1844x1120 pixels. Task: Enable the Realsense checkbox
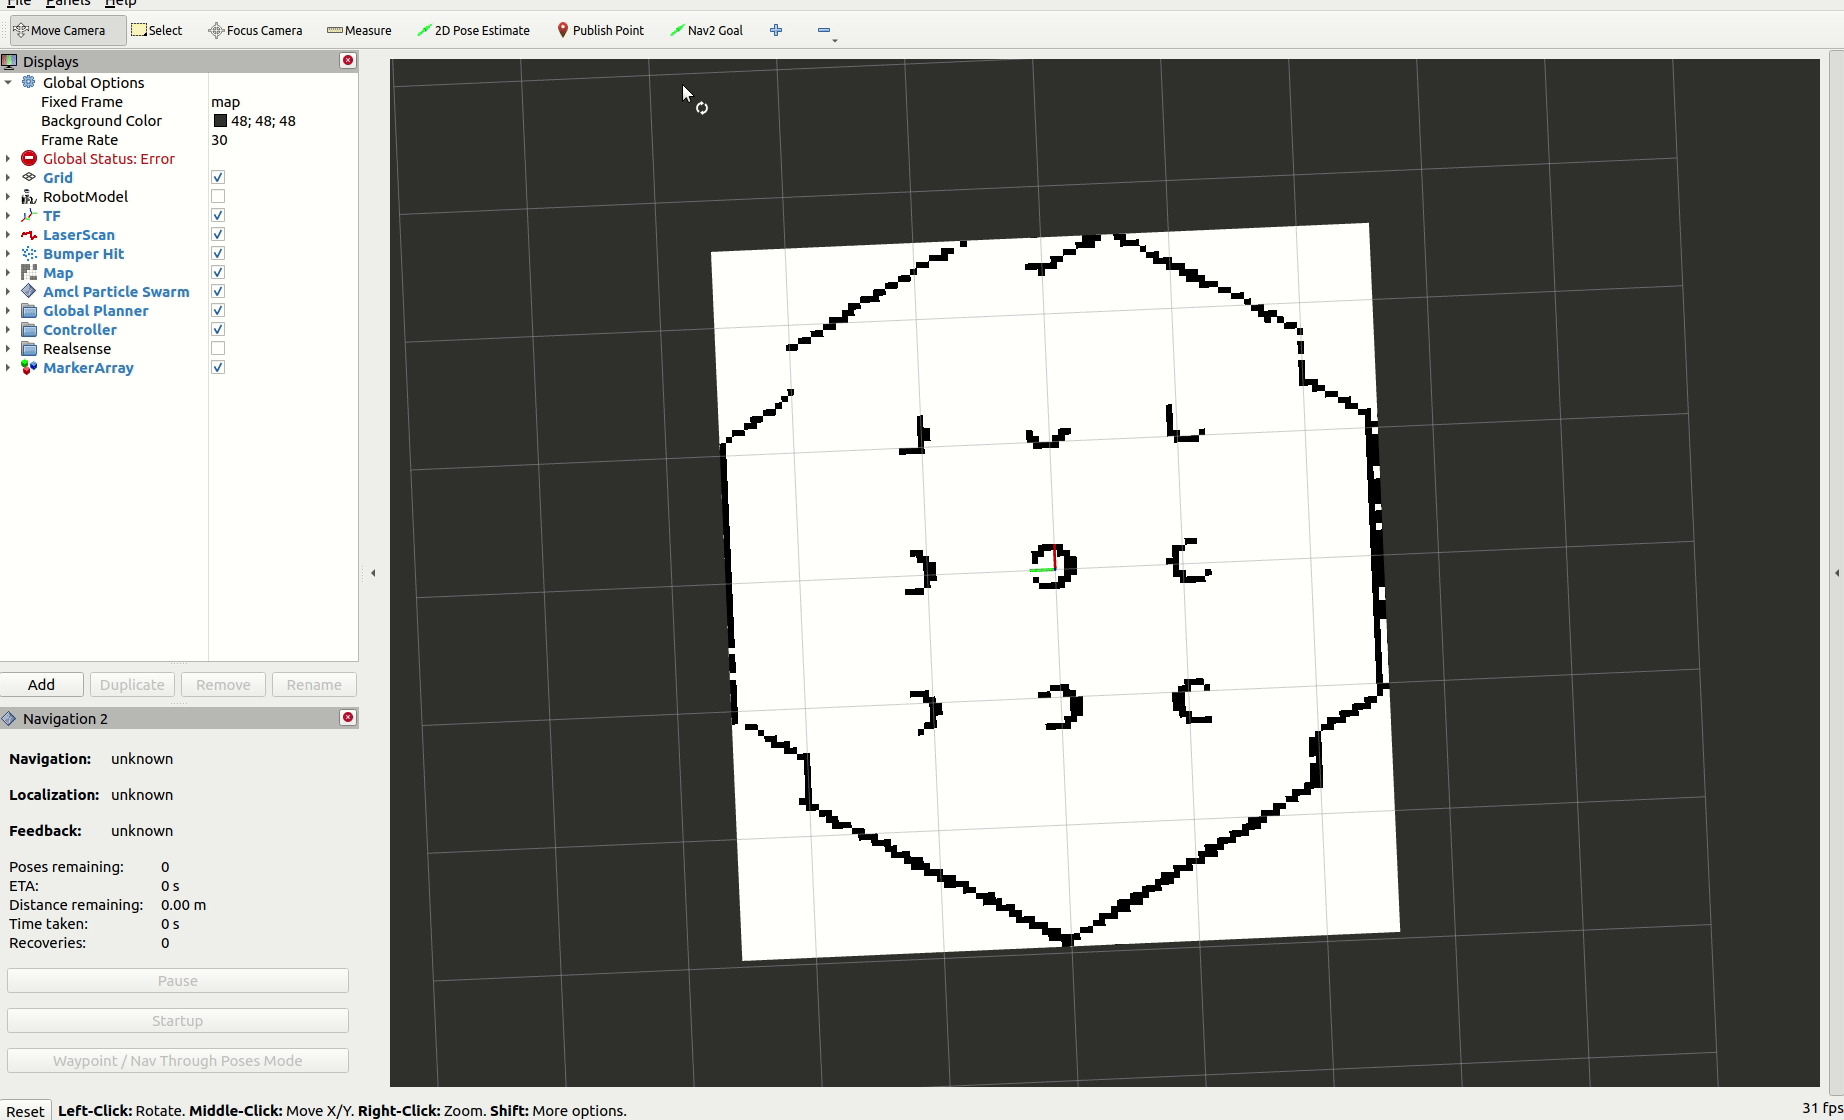tap(218, 348)
